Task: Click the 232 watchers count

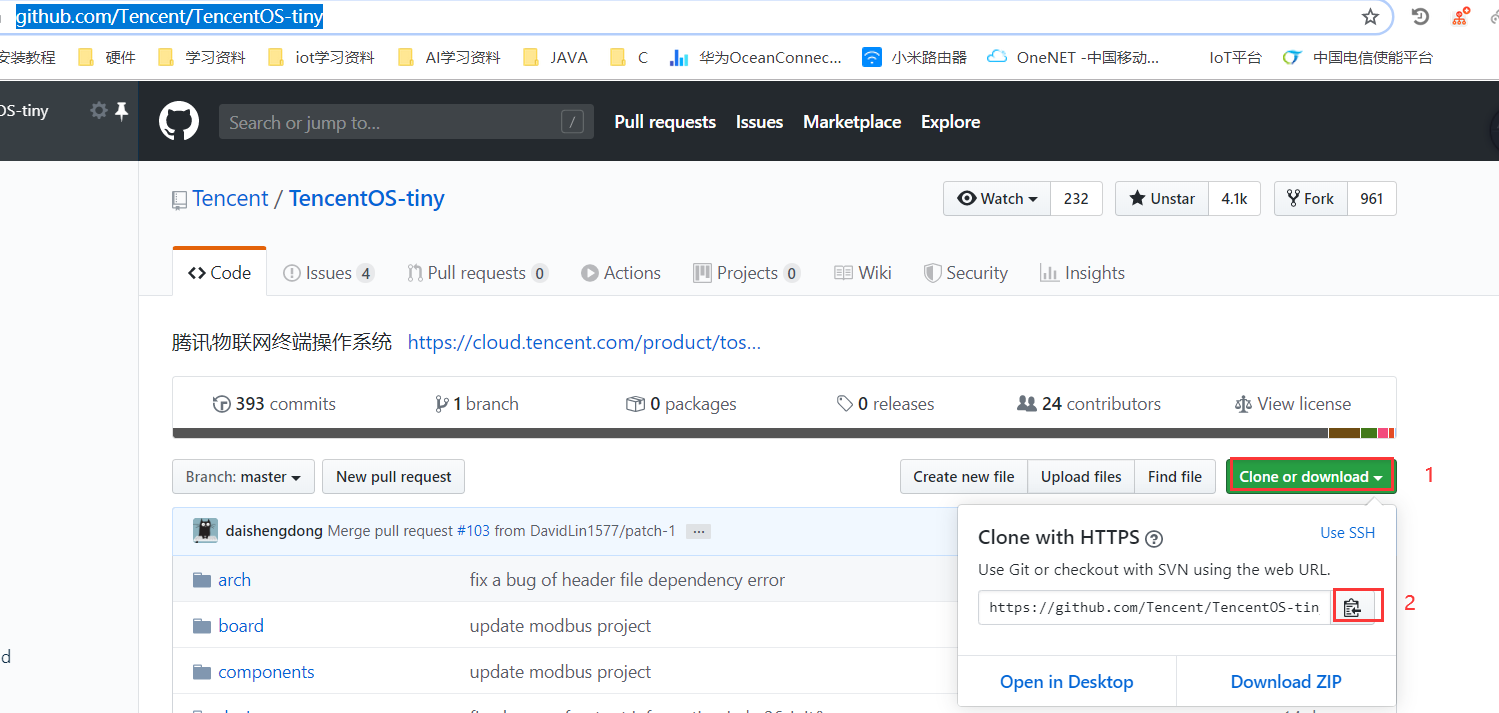Action: [x=1076, y=198]
